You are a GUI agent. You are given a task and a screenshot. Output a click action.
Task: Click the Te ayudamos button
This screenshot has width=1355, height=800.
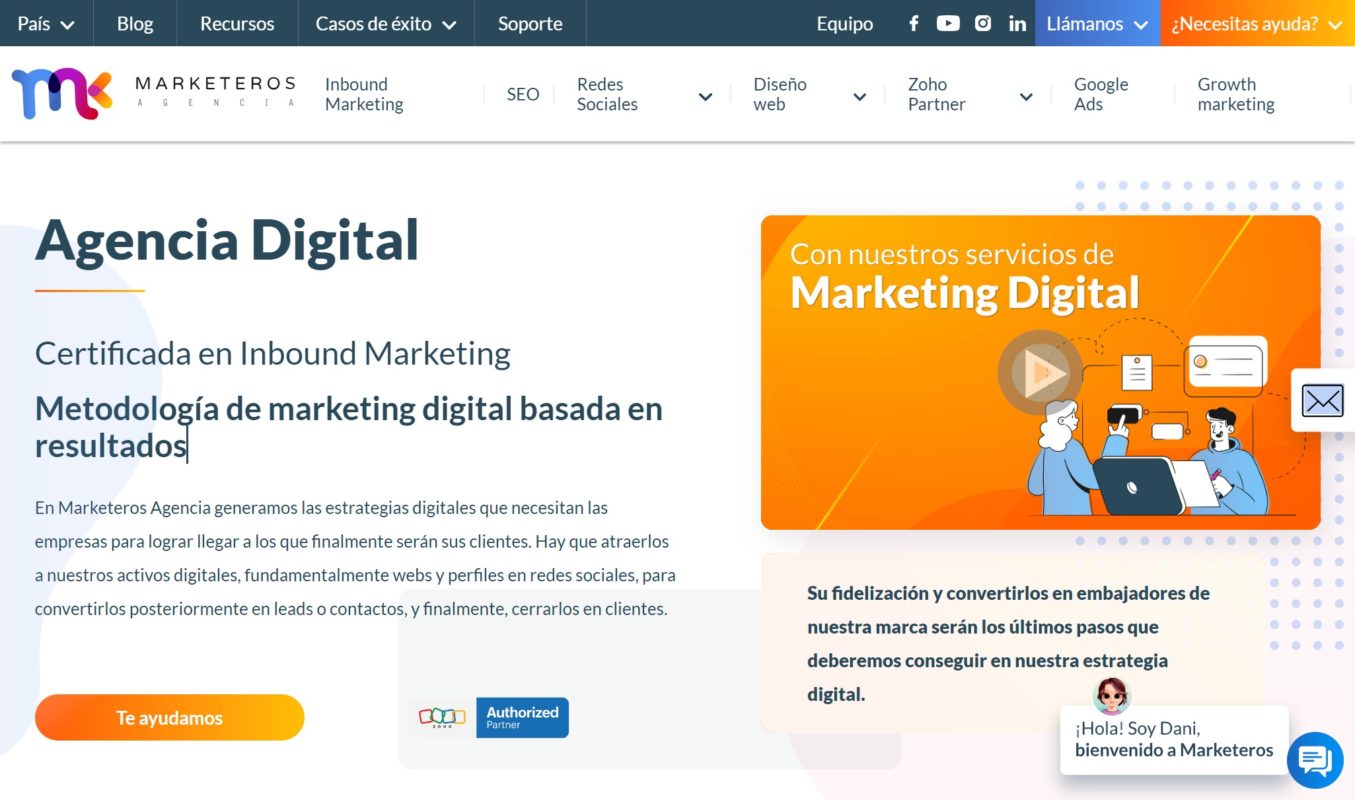tap(169, 718)
